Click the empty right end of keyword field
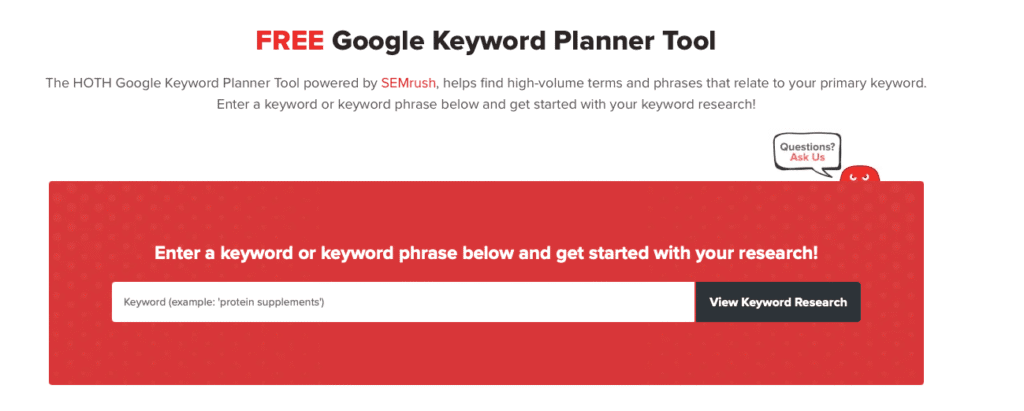Image resolution: width=1024 pixels, height=411 pixels. click(640, 302)
